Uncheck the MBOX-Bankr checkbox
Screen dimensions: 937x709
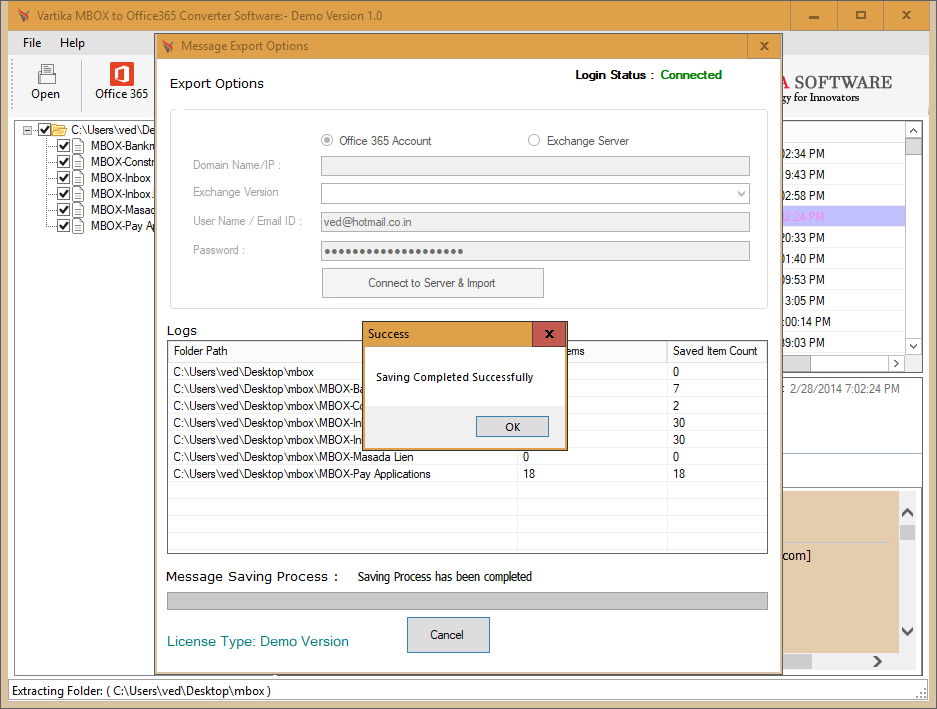tap(63, 146)
